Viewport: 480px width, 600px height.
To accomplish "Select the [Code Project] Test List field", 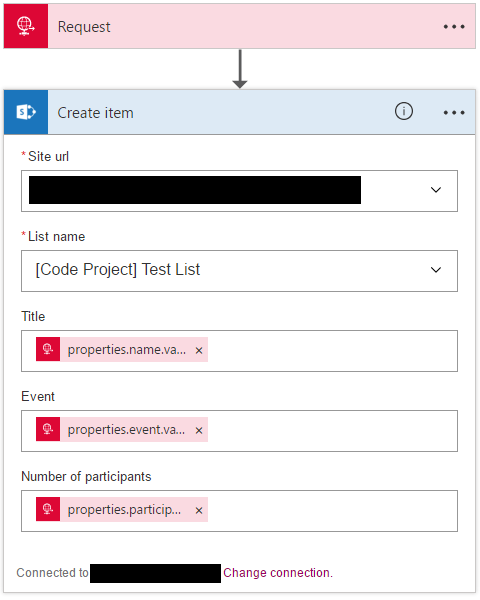I will [x=239, y=271].
